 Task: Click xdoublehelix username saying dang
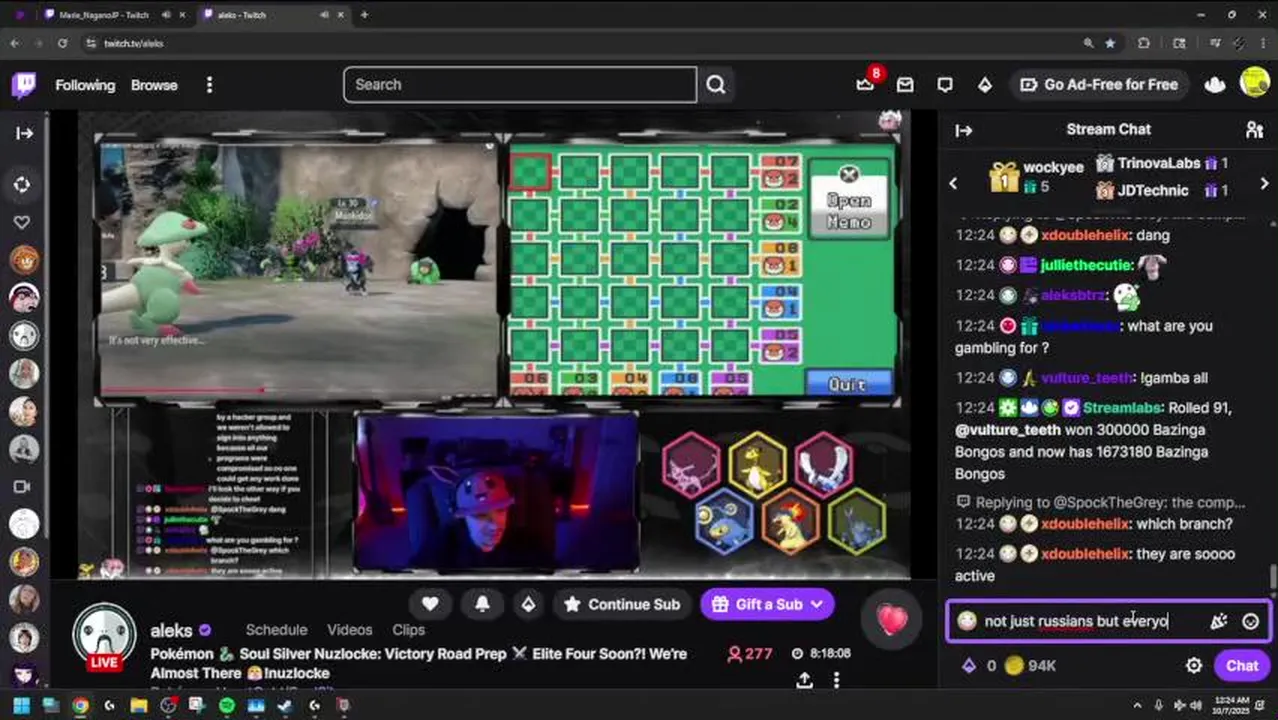click(x=1085, y=235)
